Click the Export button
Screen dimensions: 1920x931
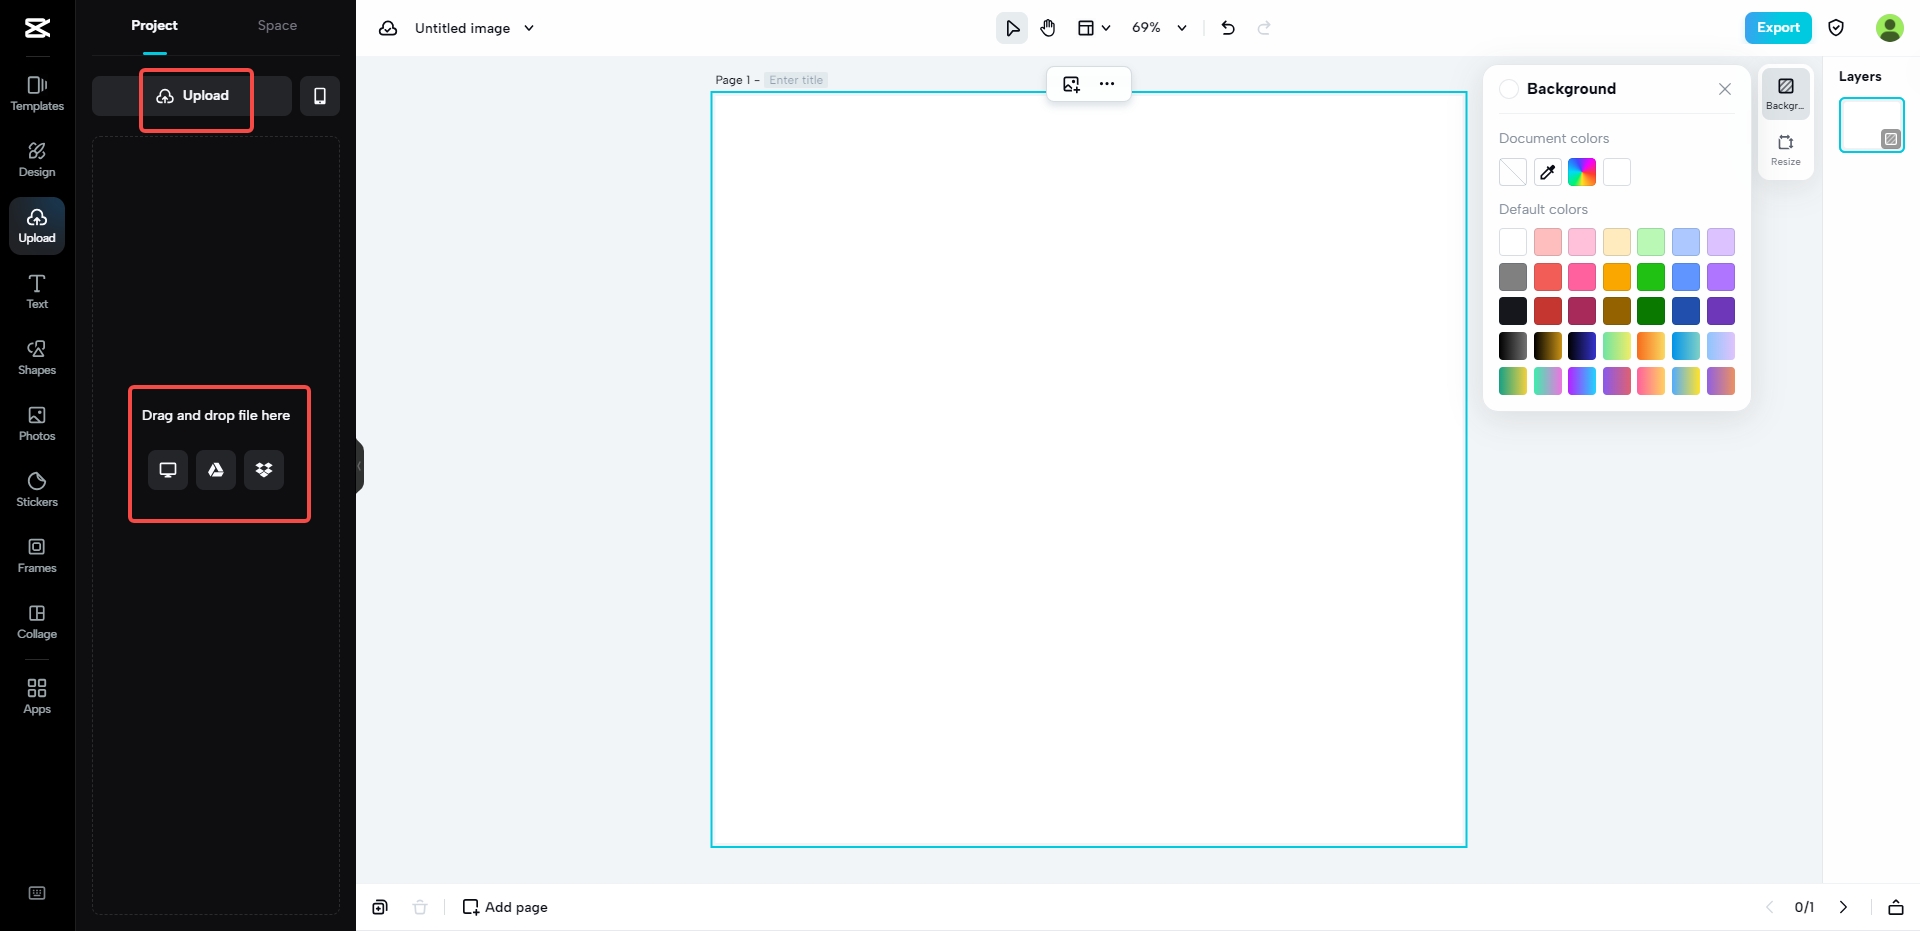pyautogui.click(x=1778, y=28)
